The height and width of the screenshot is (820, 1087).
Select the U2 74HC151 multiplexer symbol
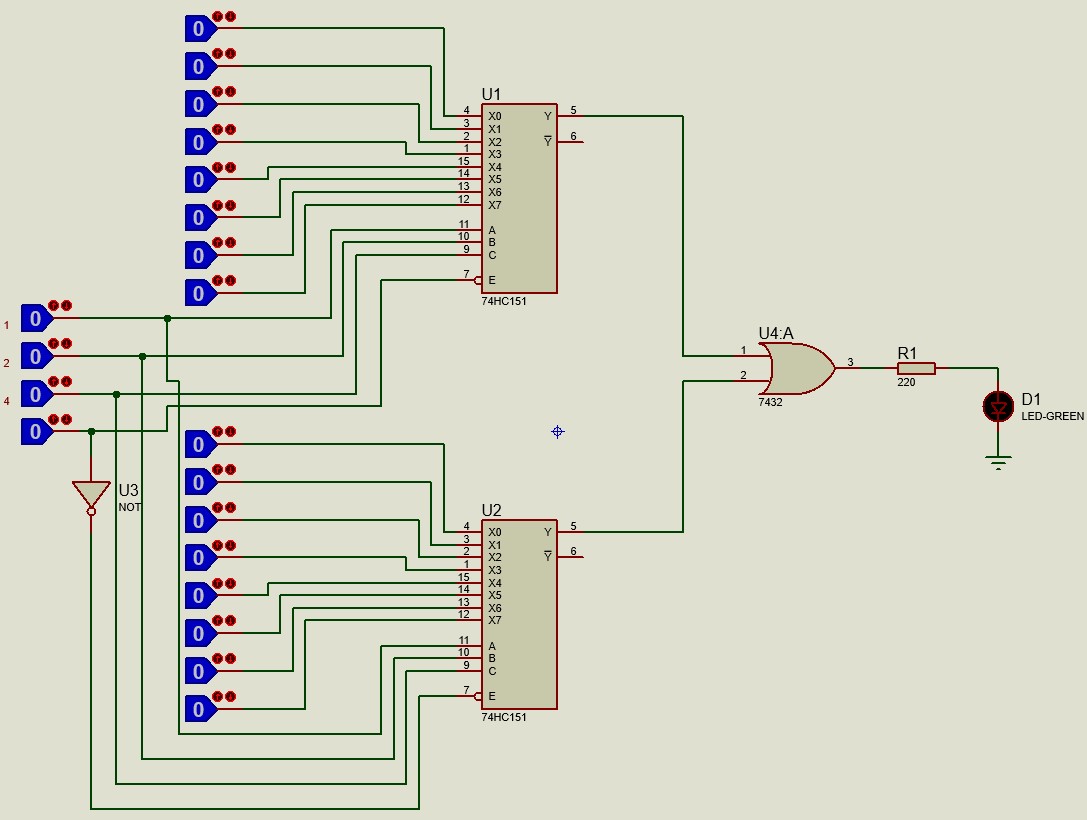coord(519,610)
